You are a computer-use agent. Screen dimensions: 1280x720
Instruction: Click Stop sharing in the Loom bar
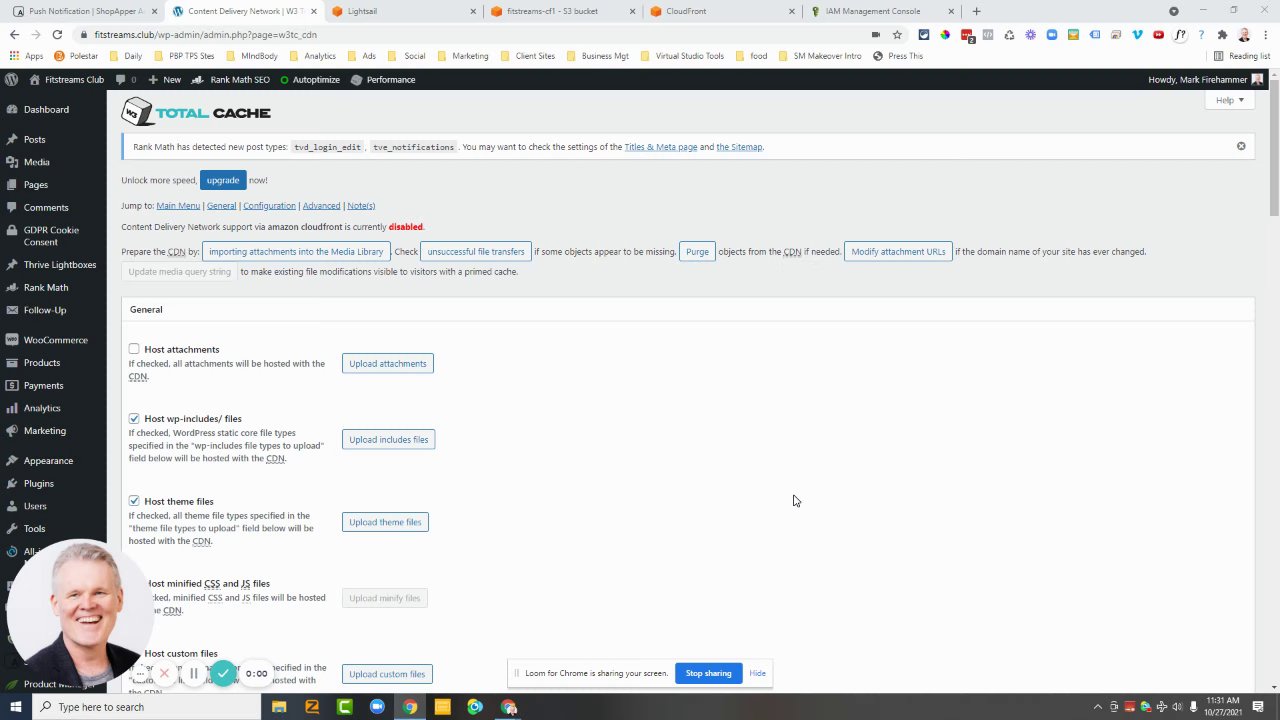708,673
